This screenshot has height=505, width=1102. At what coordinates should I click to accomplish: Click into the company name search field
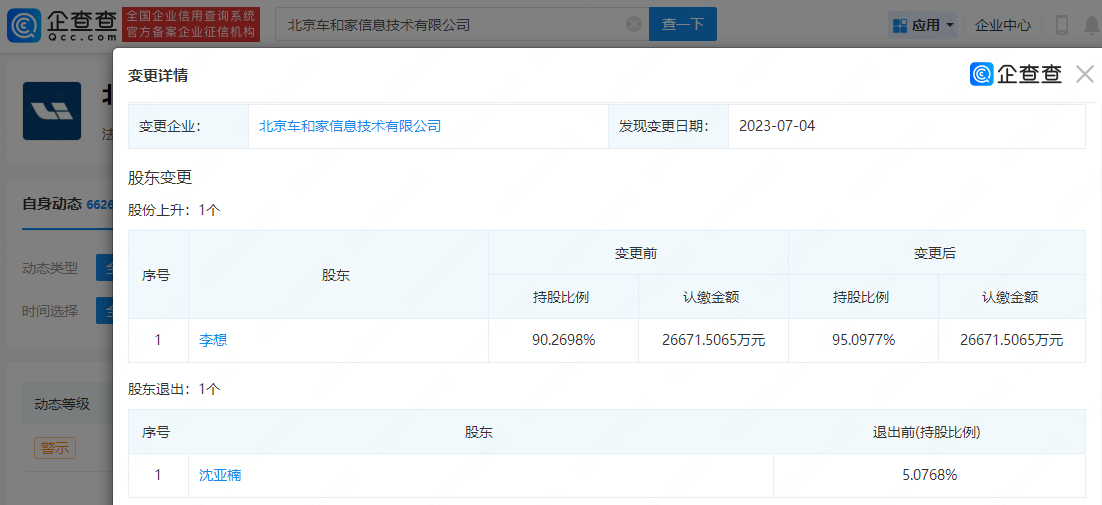click(x=450, y=25)
